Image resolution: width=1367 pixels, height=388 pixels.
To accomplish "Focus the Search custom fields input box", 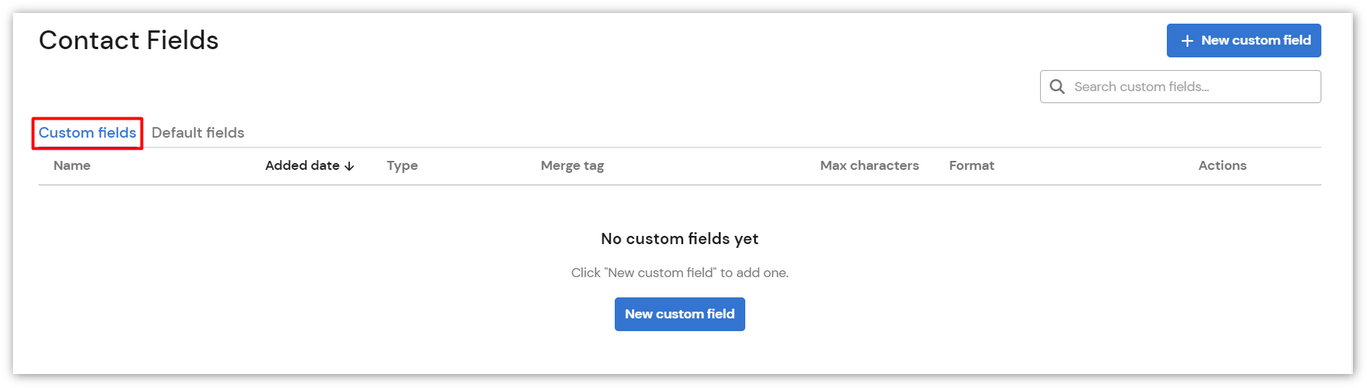I will [x=1180, y=87].
